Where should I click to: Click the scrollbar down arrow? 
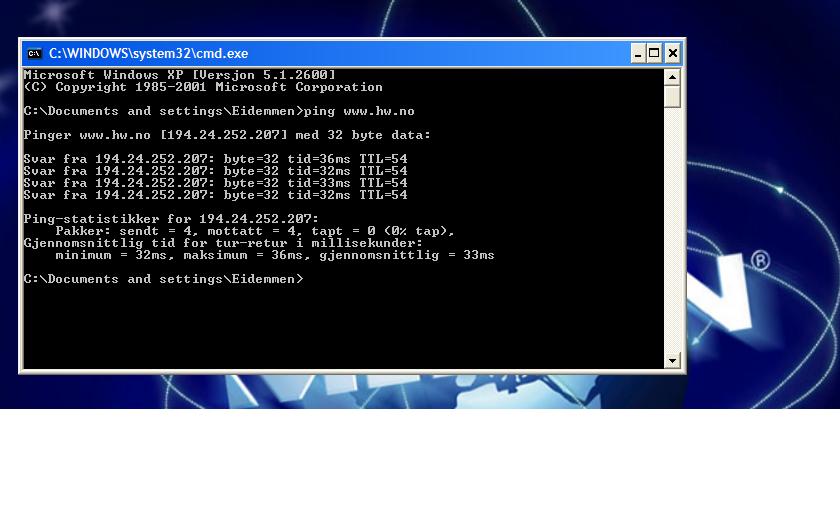(672, 360)
